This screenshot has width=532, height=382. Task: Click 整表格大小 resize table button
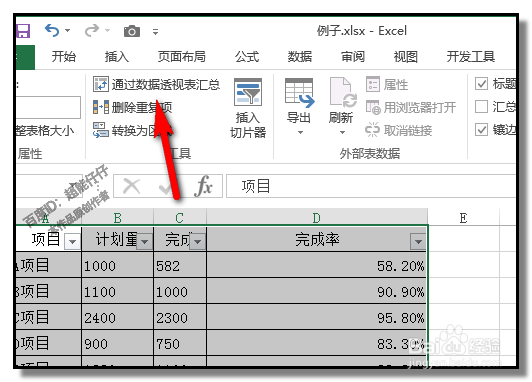click(45, 130)
